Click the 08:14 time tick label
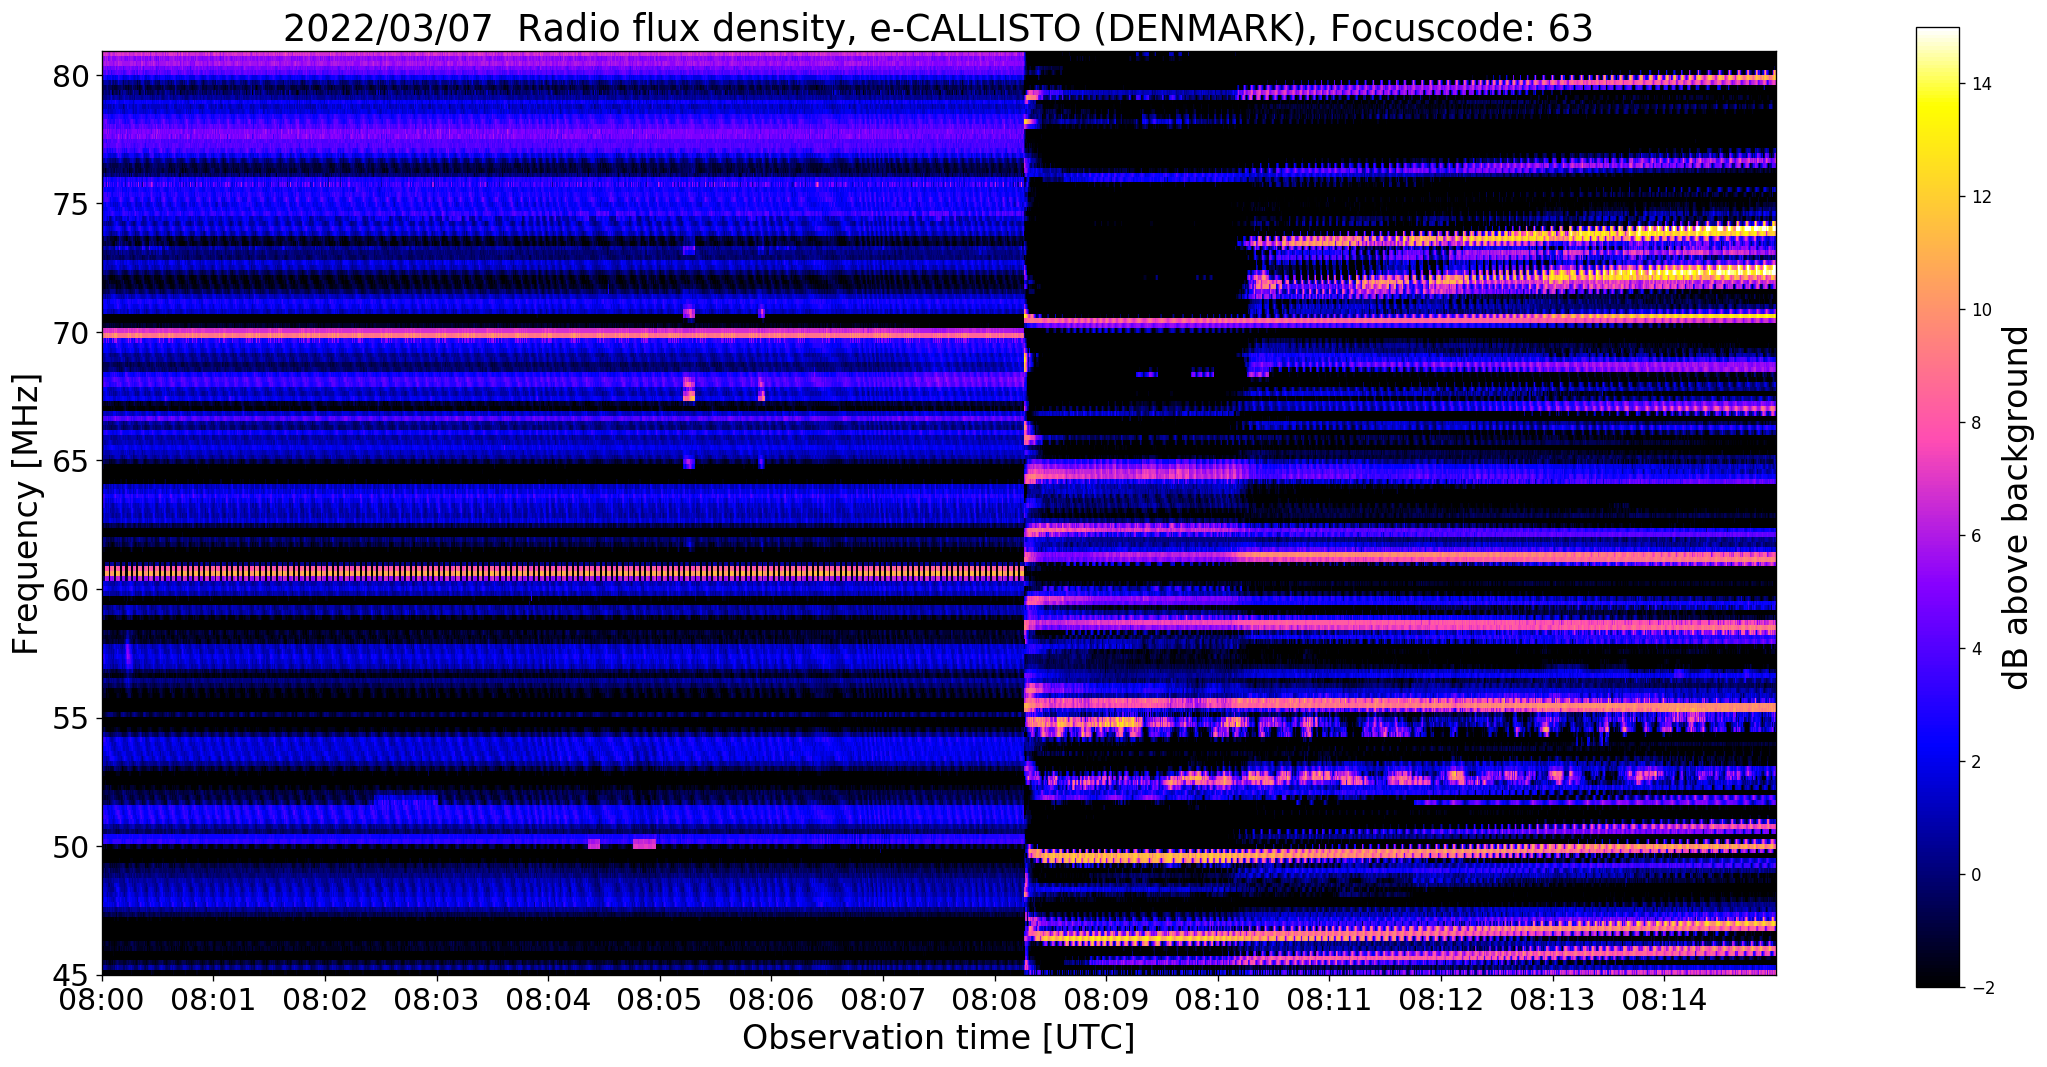This screenshot has height=1067, width=2047. pyautogui.click(x=1664, y=999)
